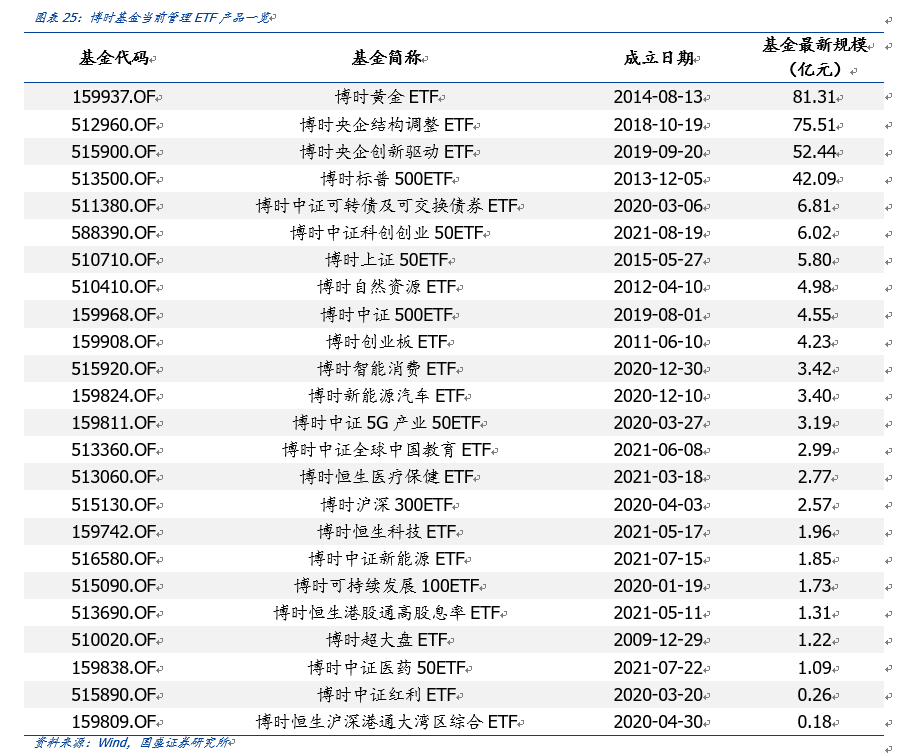
Task: Click the source note 资料来源：Wind，国盛证券研究所
Action: (132, 742)
